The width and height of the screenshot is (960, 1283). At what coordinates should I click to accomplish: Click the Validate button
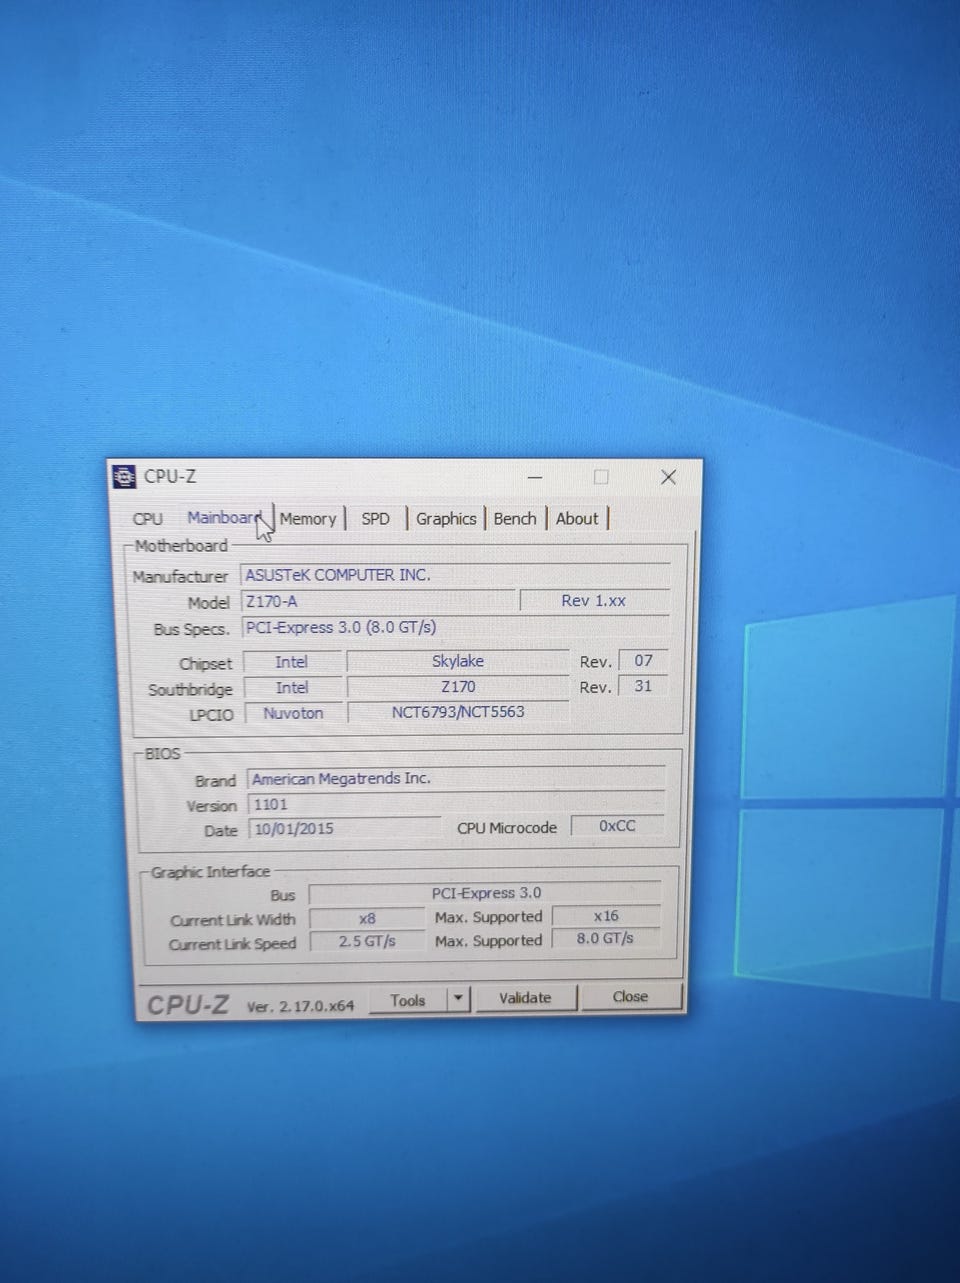click(x=525, y=998)
